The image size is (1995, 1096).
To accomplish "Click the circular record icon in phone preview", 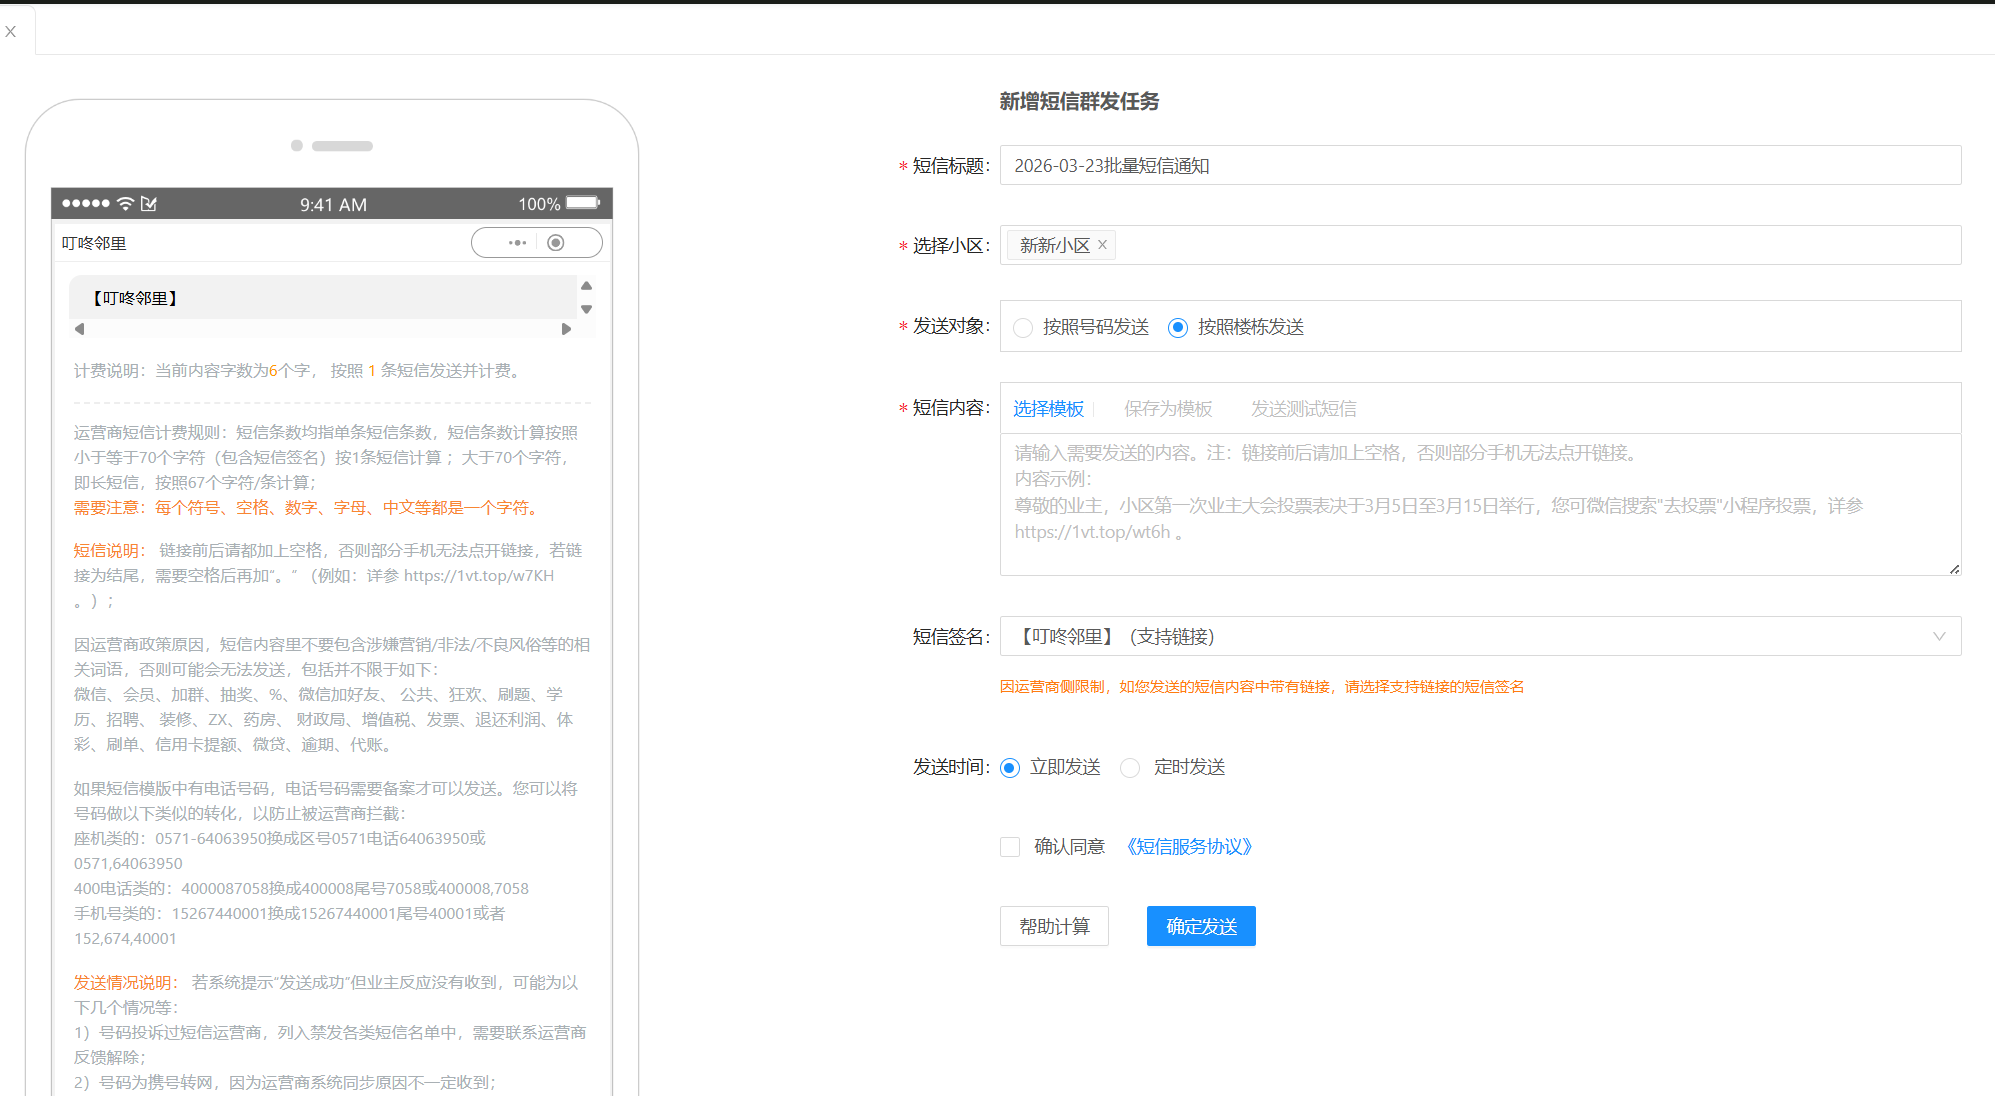I will click(x=556, y=243).
